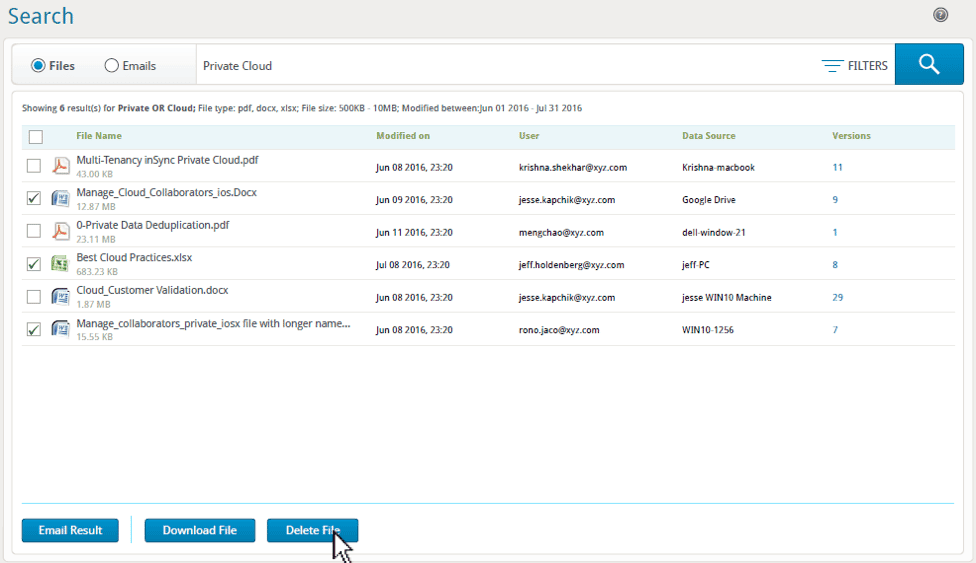
Task: Click the Download File button
Action: pos(200,530)
